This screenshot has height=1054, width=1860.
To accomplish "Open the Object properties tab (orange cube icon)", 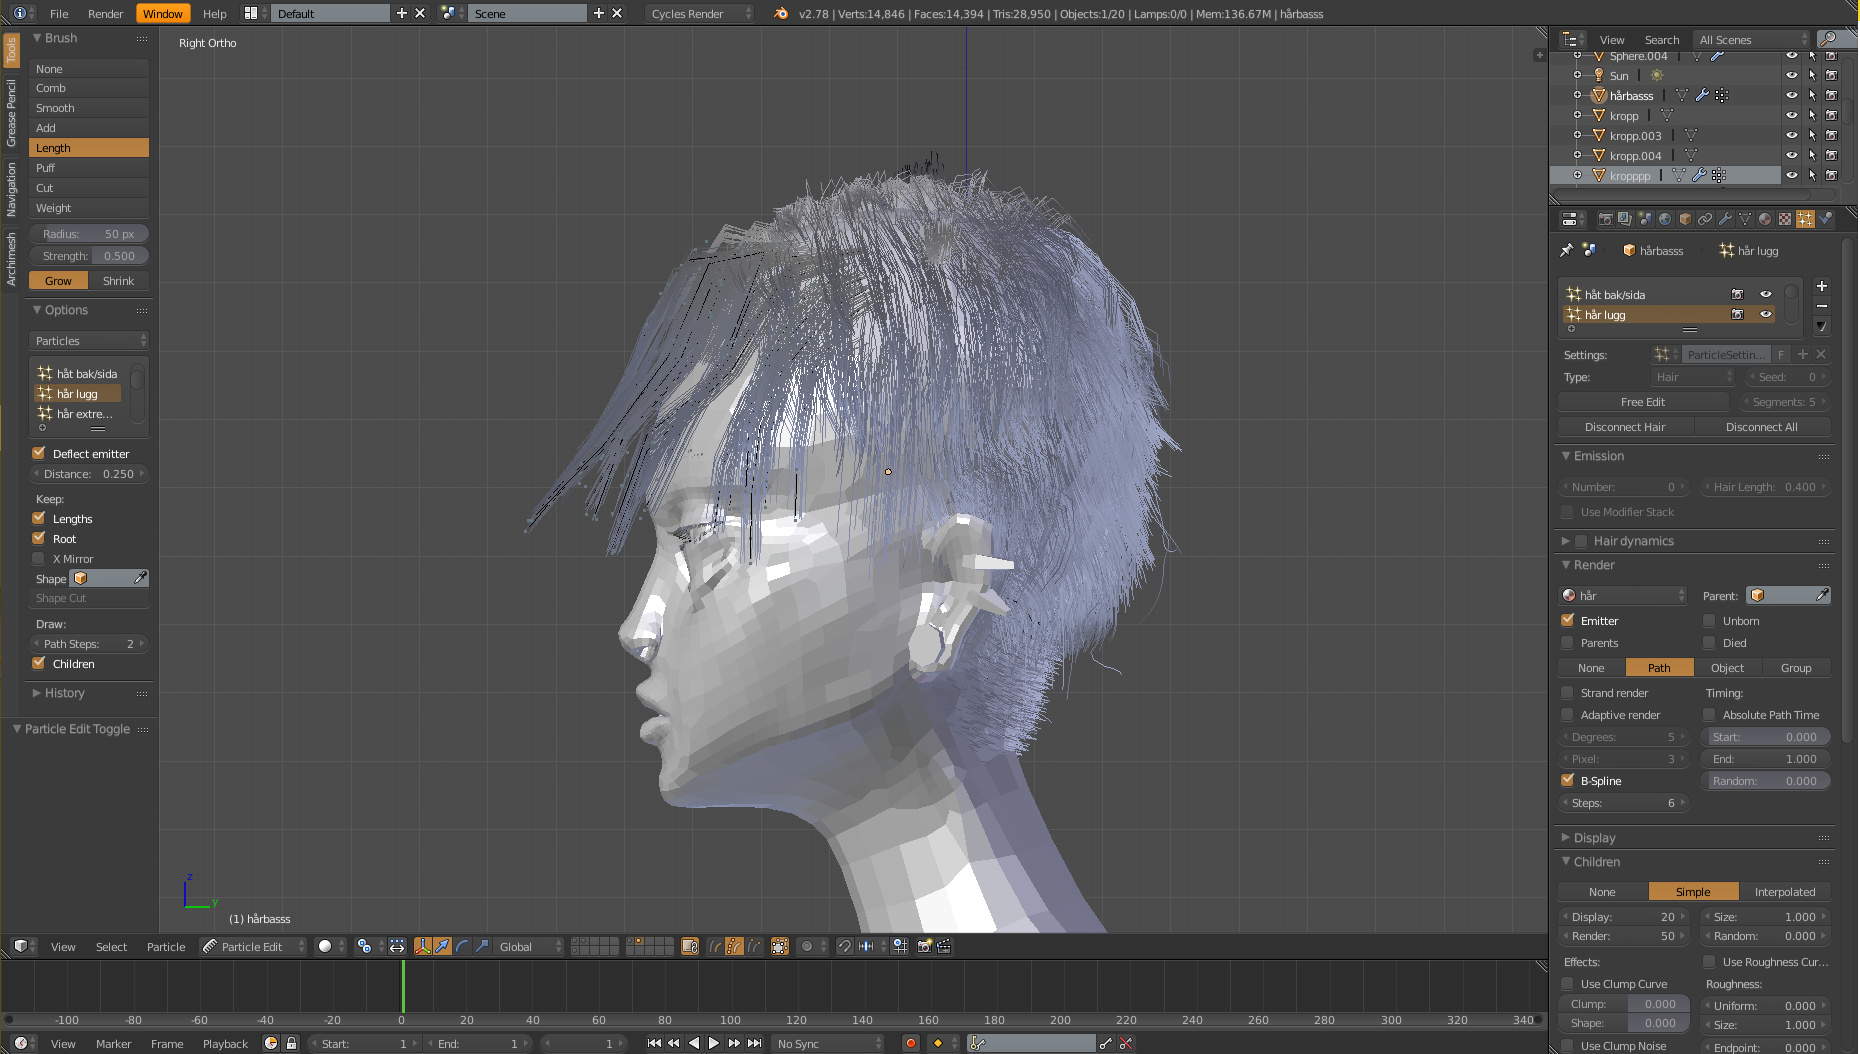I will click(x=1685, y=219).
